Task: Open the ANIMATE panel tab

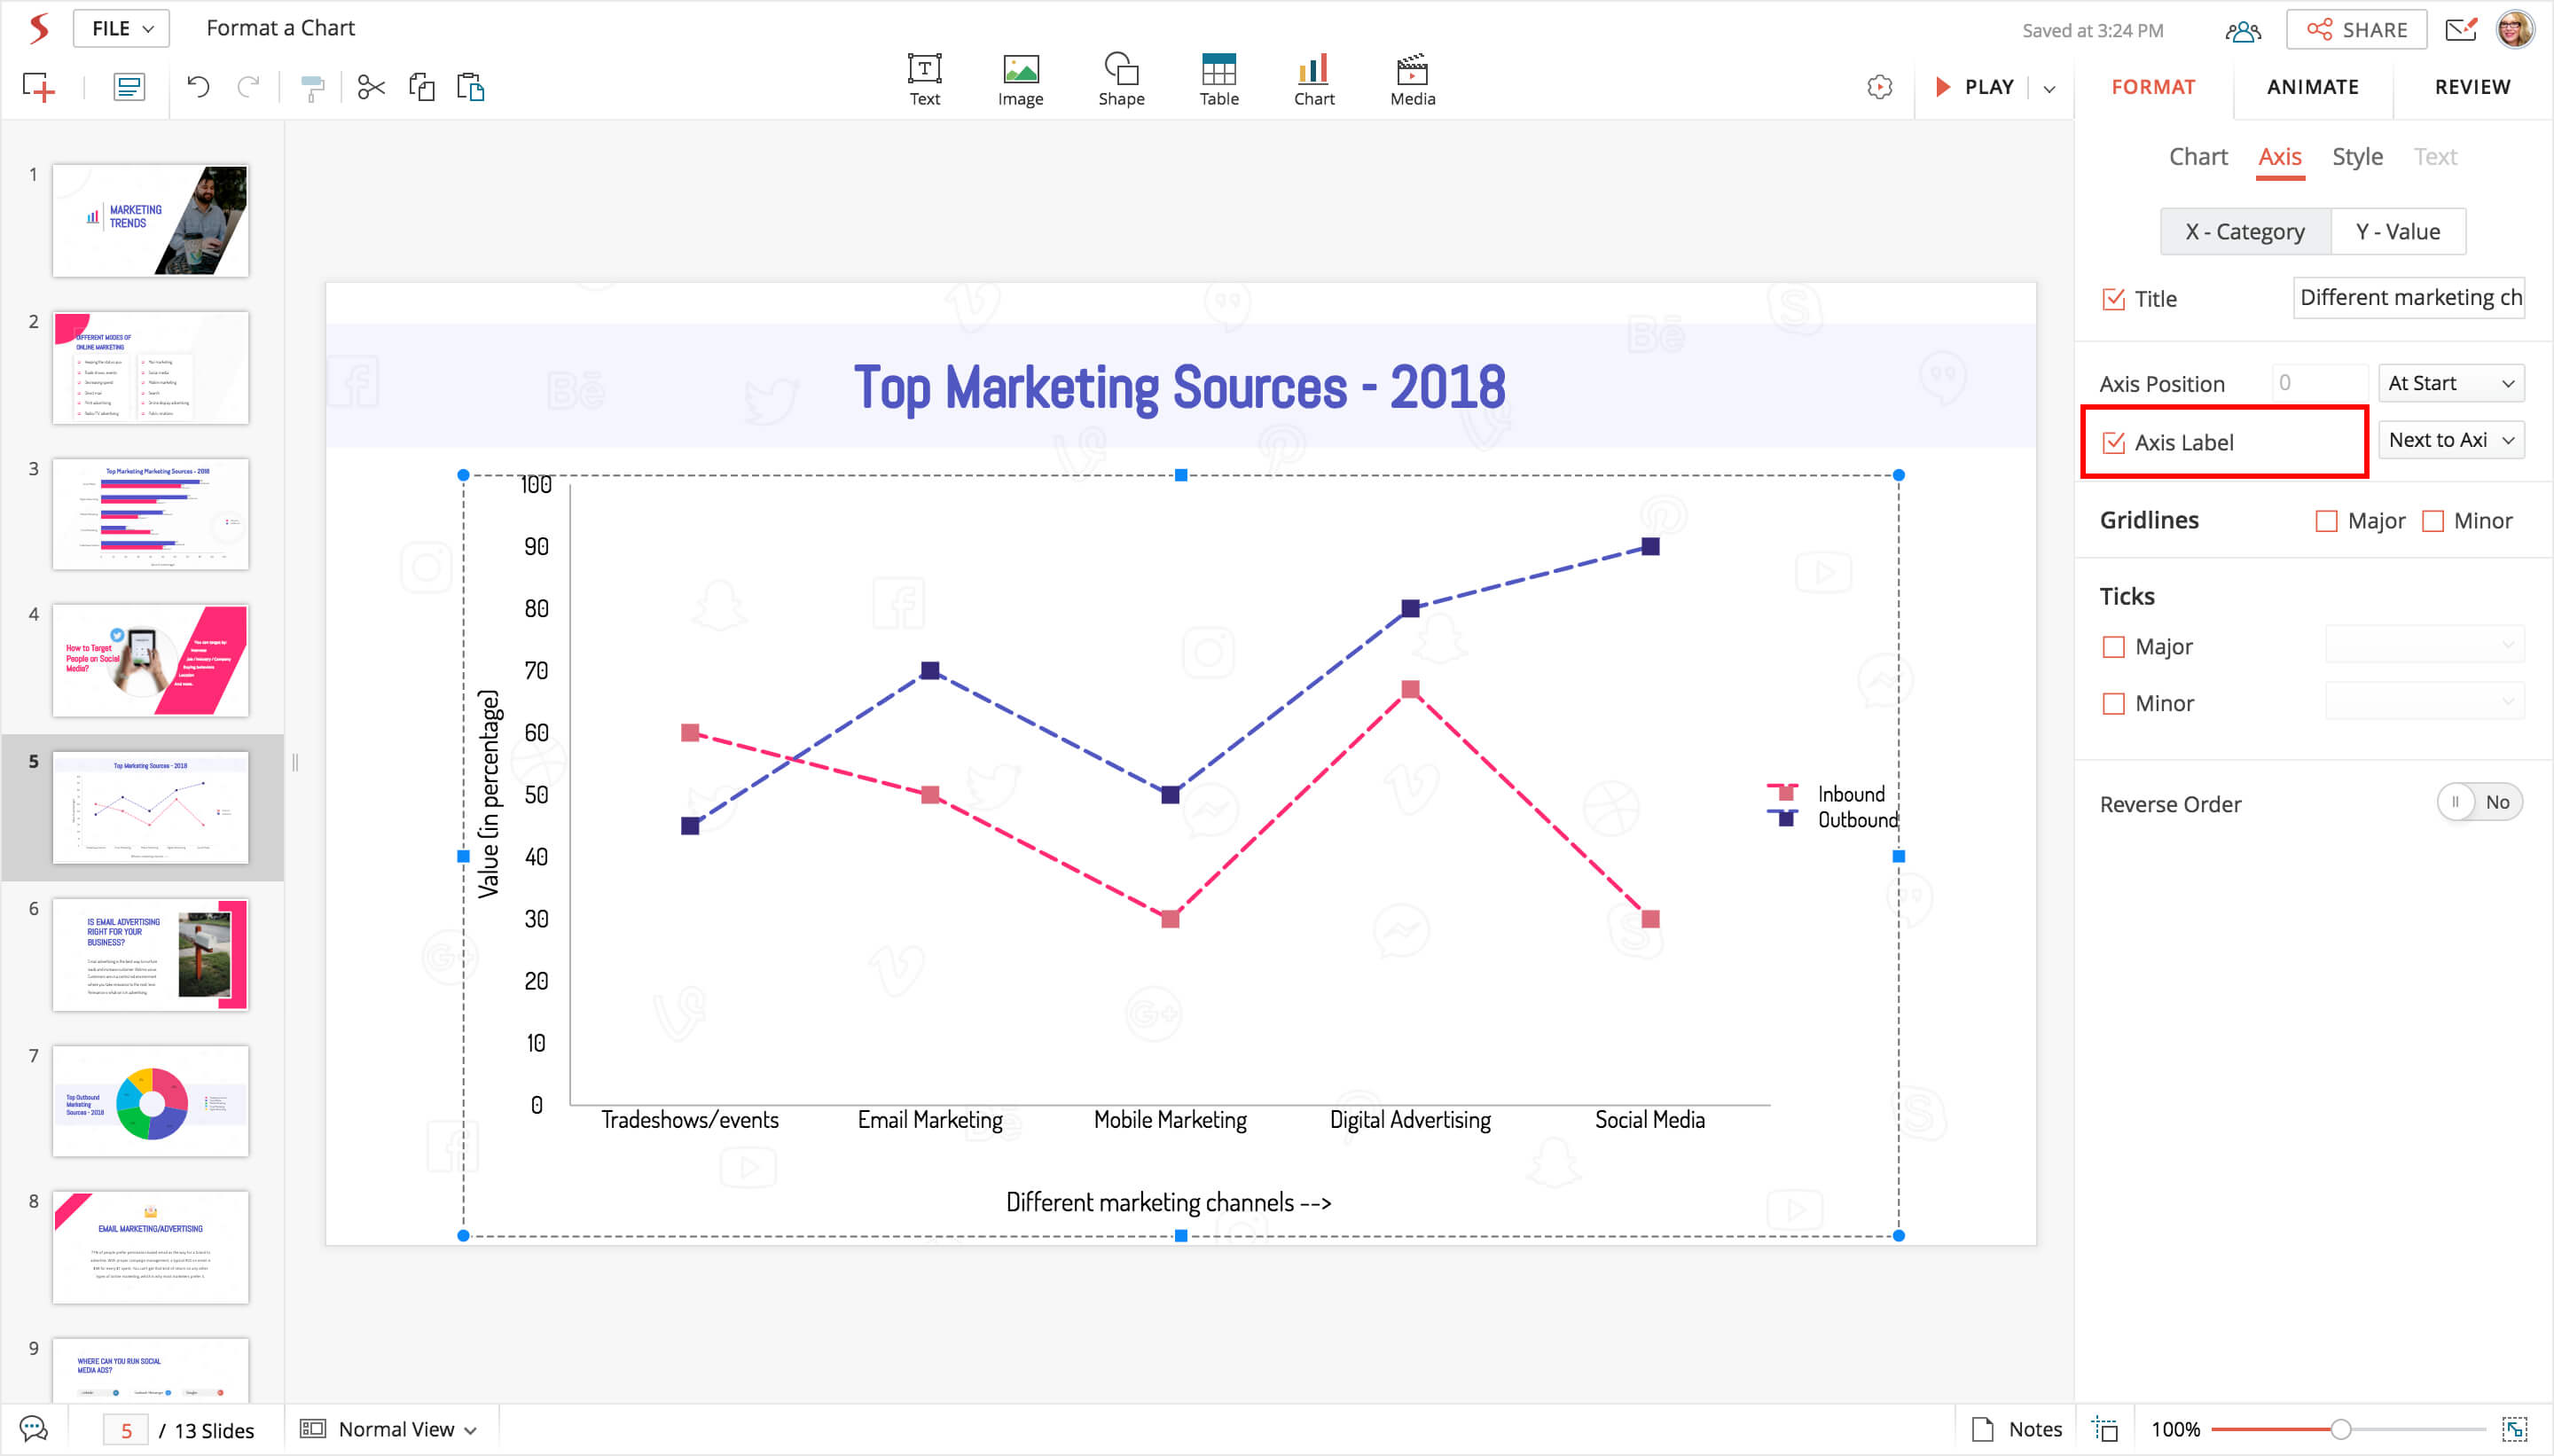Action: pyautogui.click(x=2312, y=87)
